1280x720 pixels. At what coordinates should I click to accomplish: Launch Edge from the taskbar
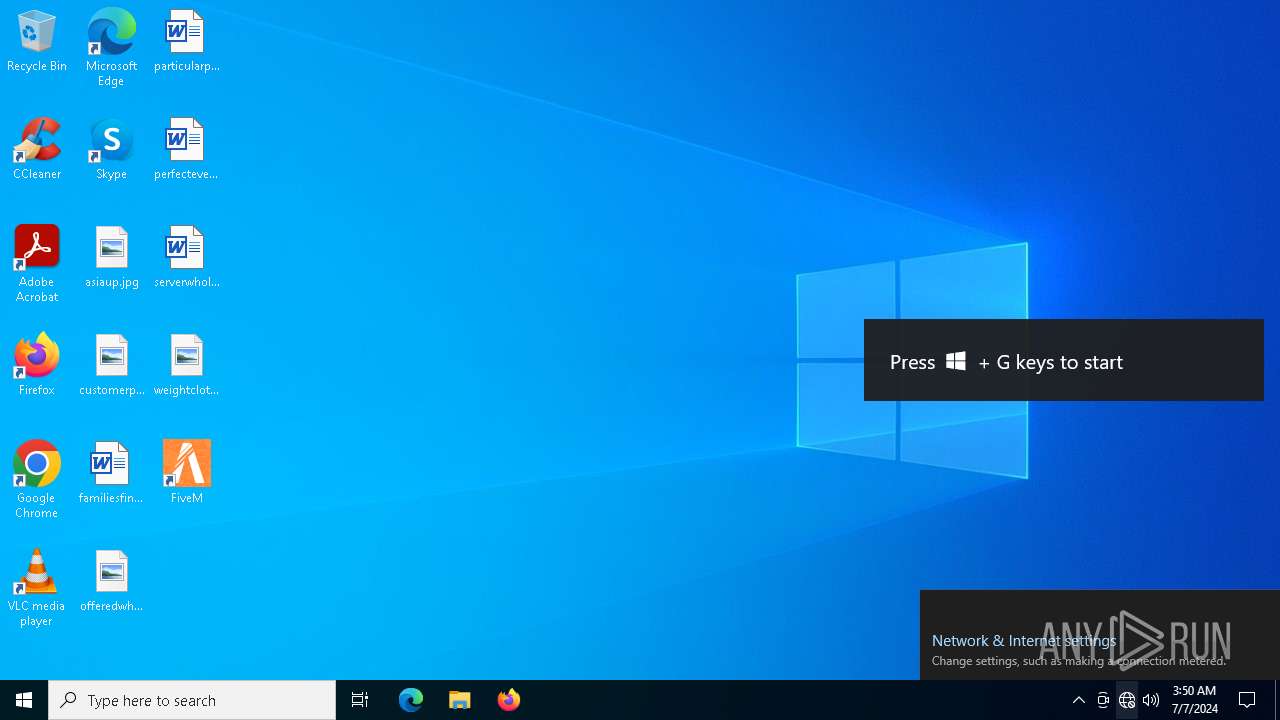coord(411,700)
